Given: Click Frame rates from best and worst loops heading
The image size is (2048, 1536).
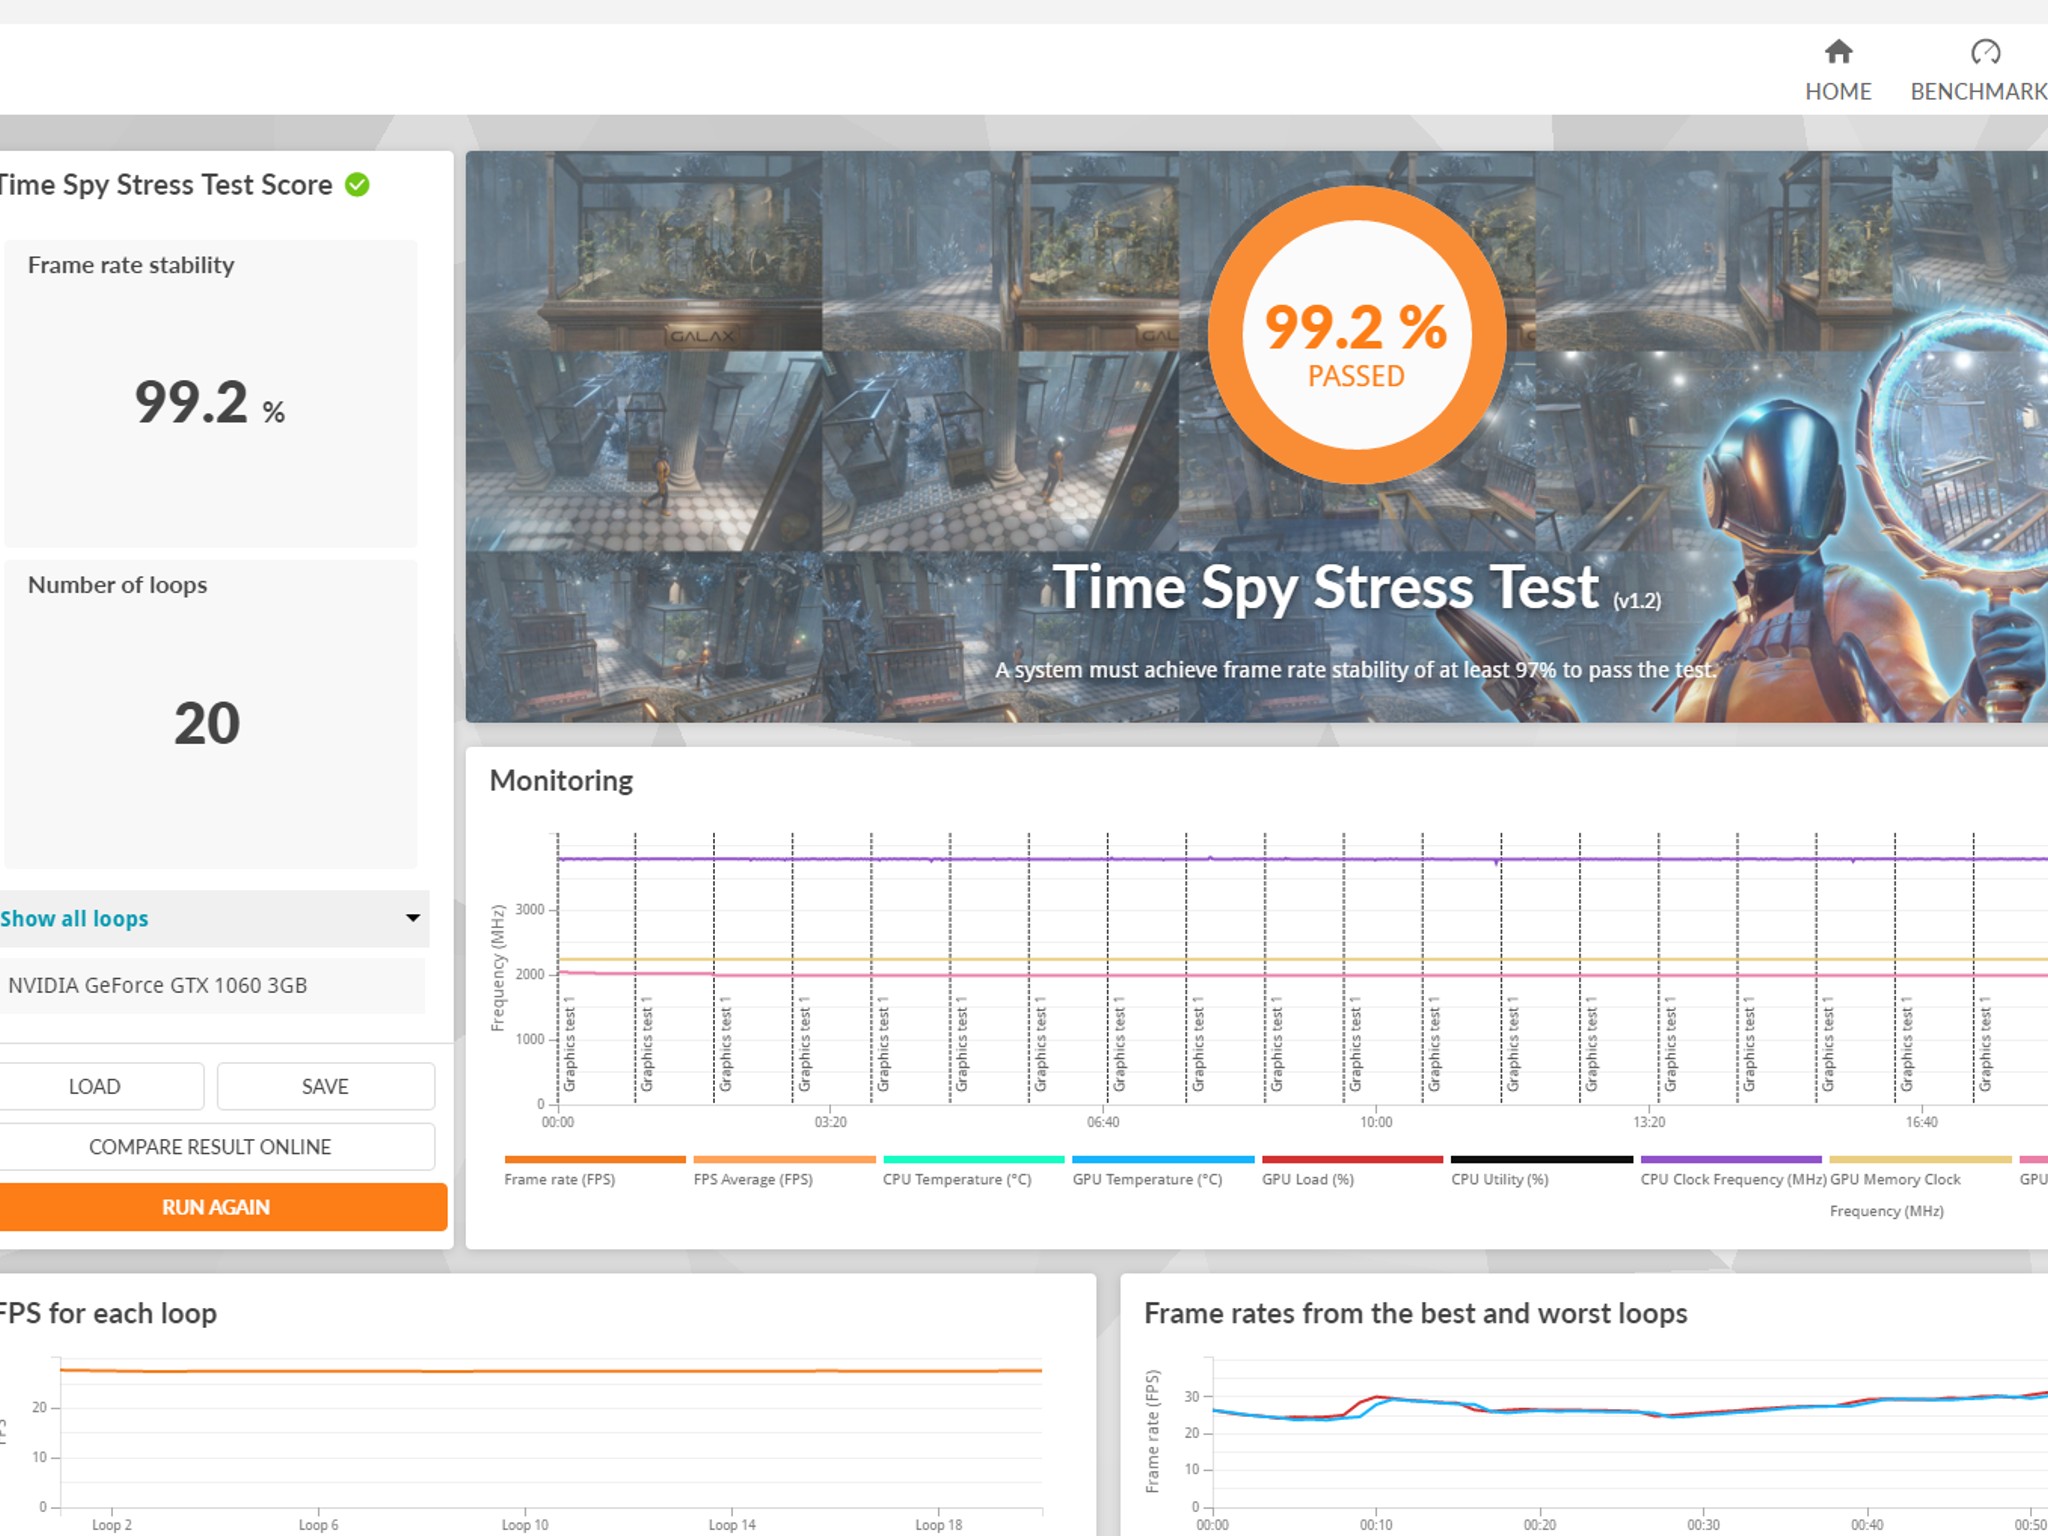Looking at the screenshot, I should (1416, 1313).
